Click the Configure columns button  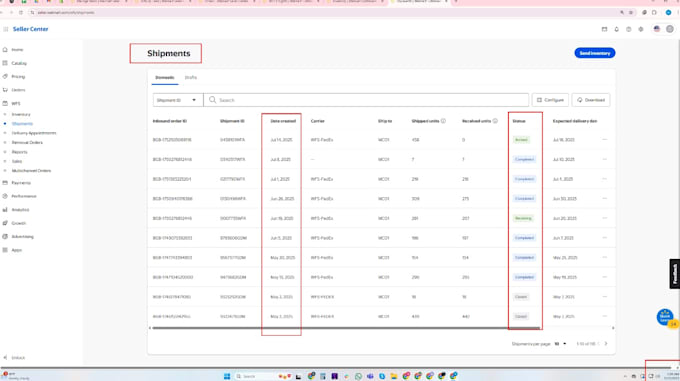550,100
